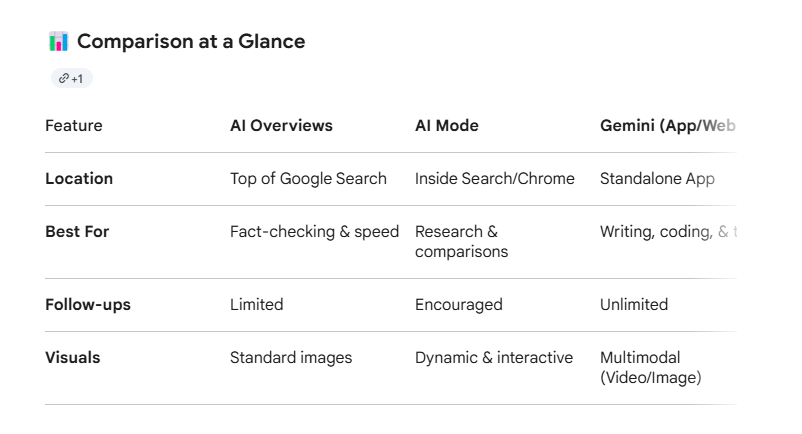Click the bar chart emoji beside the heading

click(x=58, y=41)
